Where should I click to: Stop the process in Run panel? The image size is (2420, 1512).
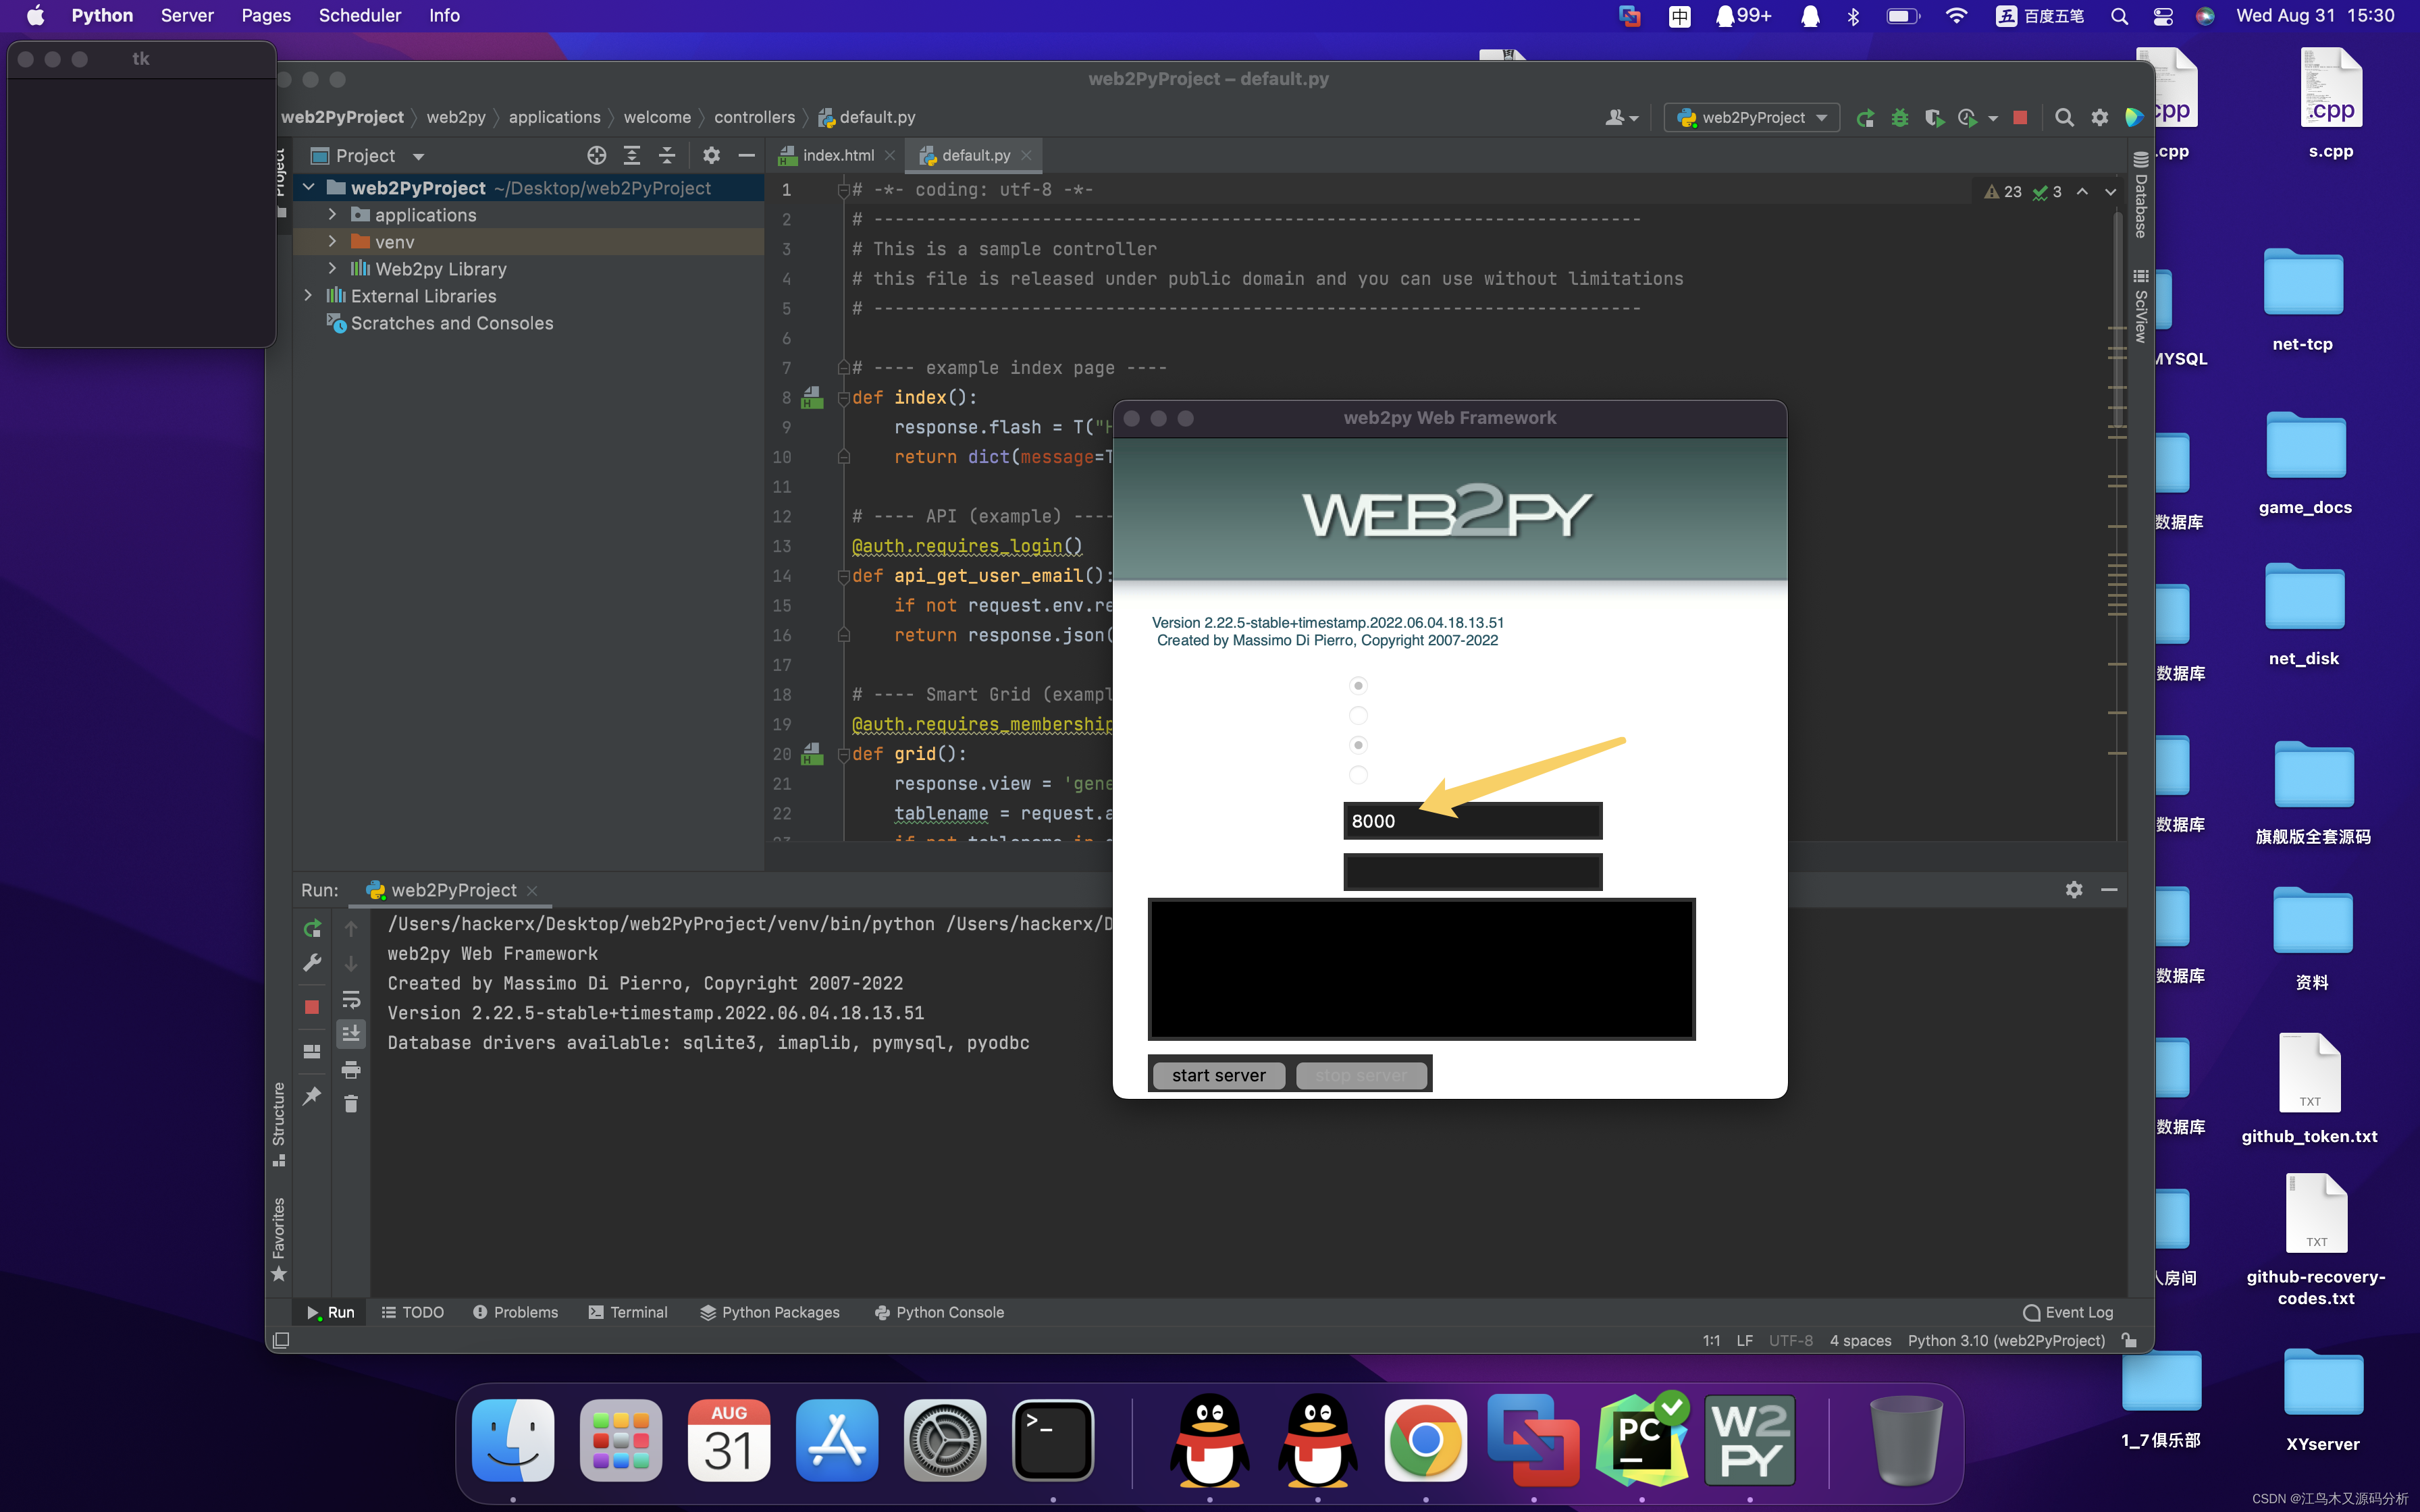tap(312, 1007)
